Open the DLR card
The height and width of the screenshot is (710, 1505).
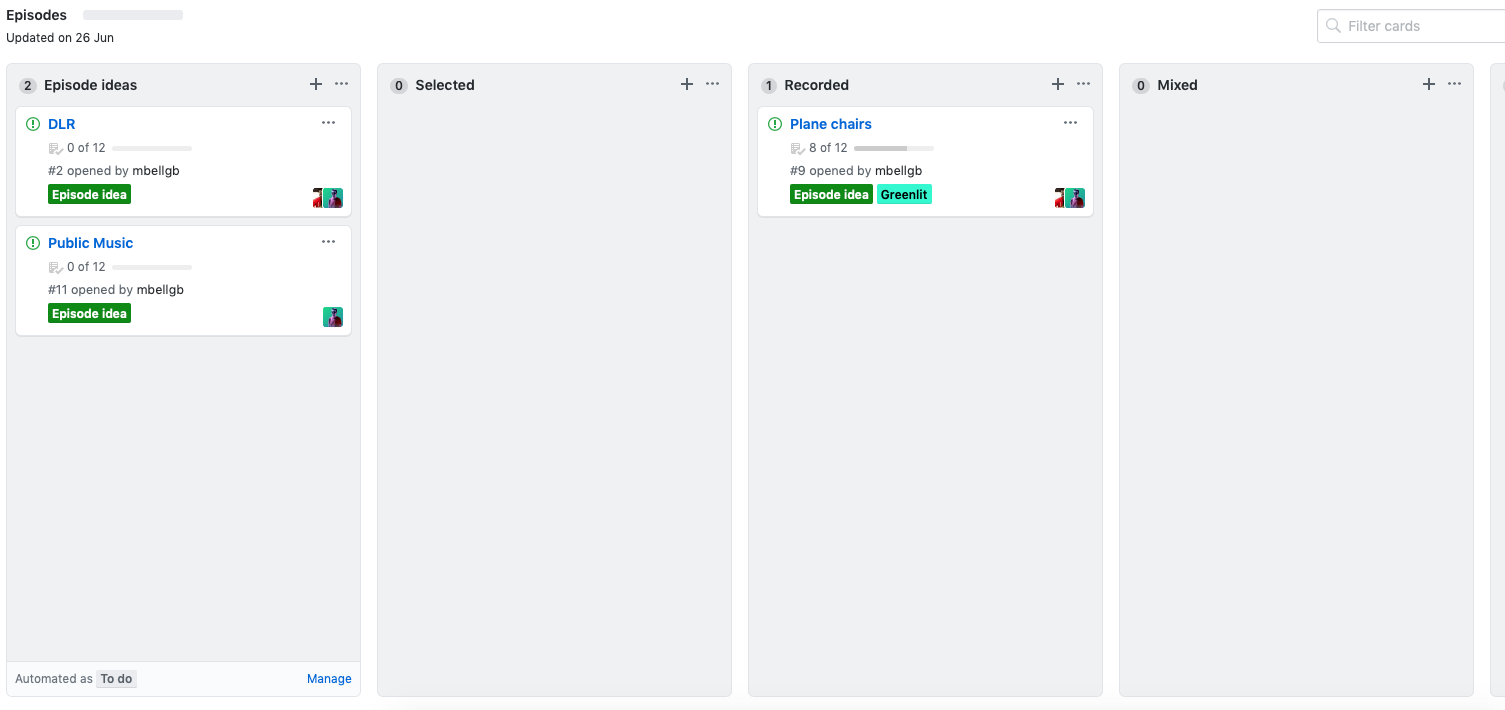coord(61,123)
